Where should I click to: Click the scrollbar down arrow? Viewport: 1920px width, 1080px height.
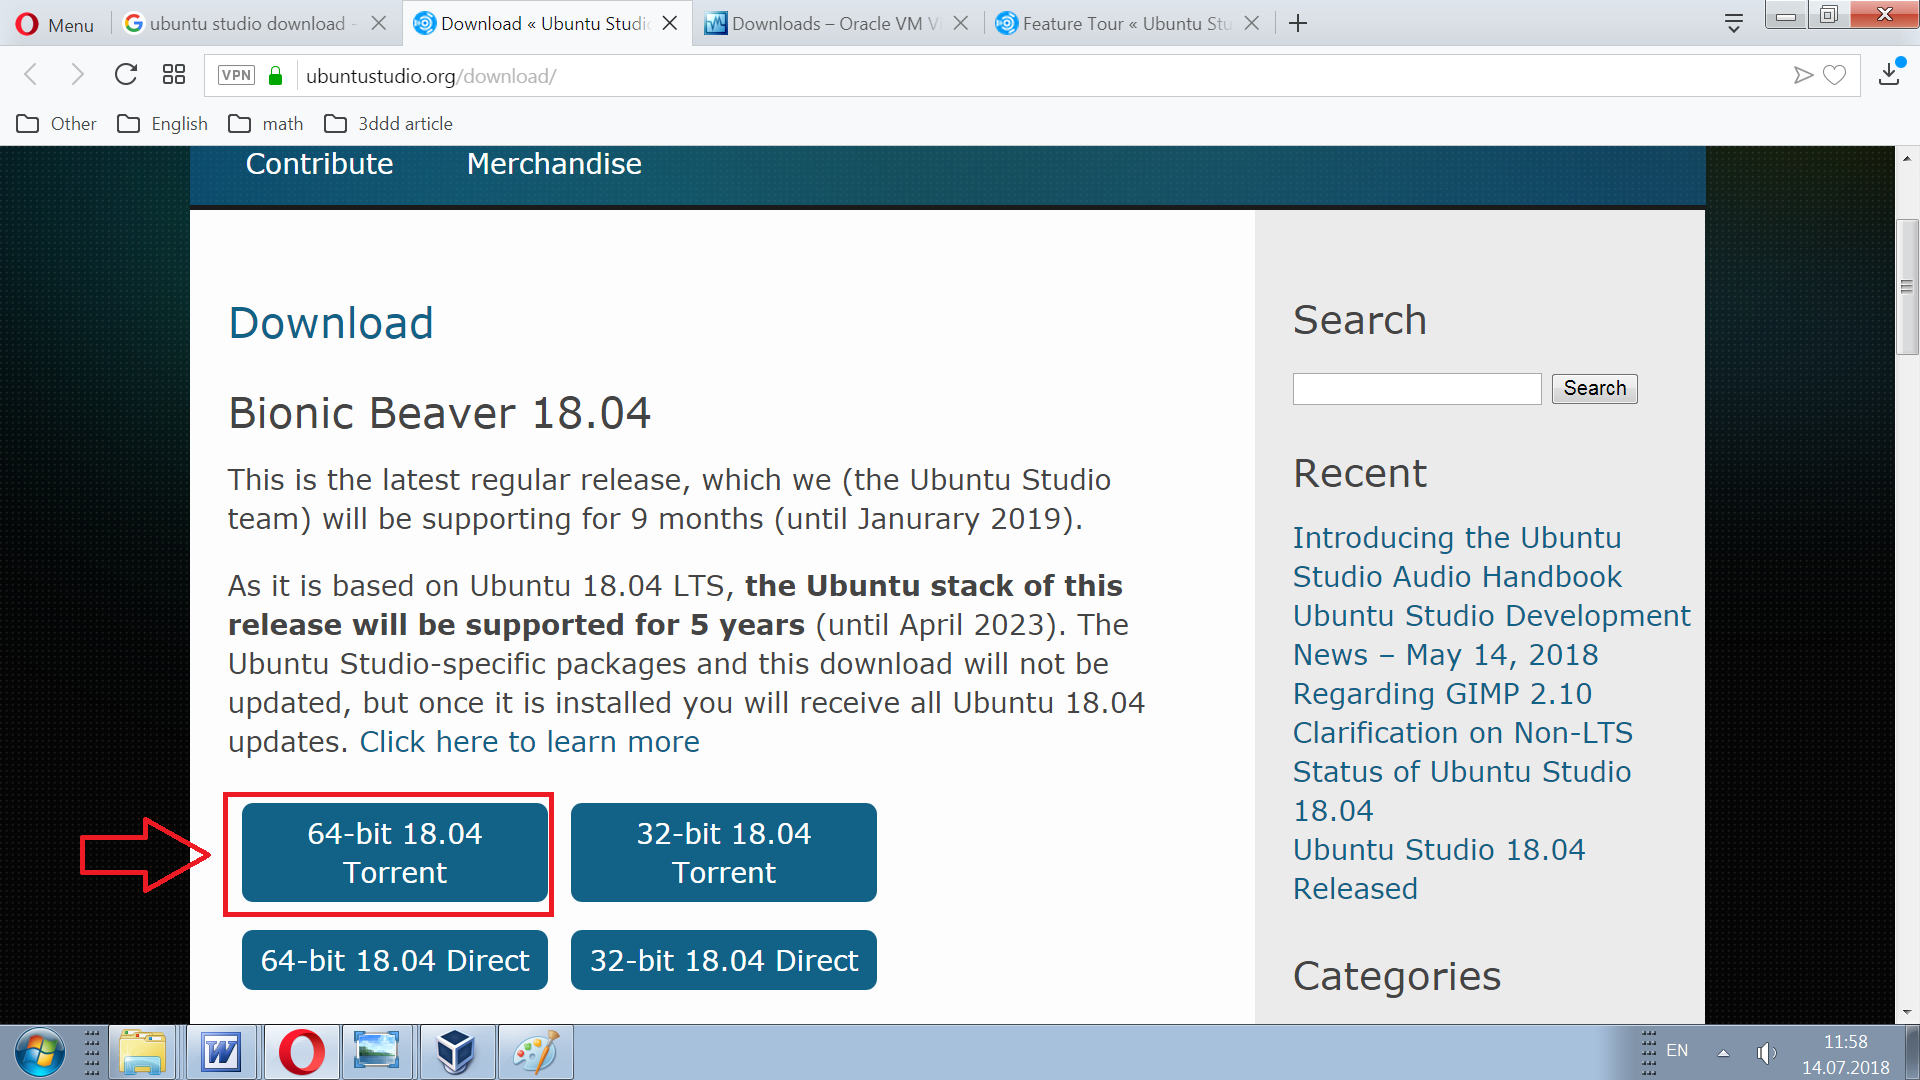[1907, 1012]
